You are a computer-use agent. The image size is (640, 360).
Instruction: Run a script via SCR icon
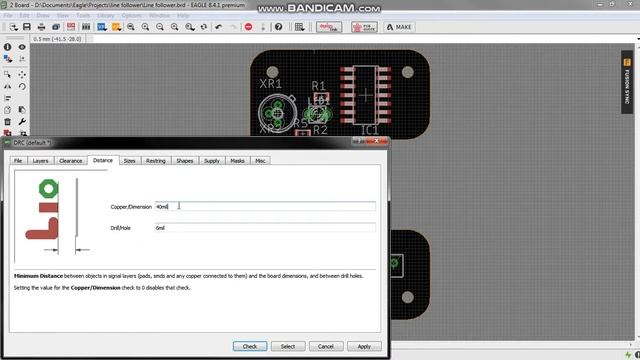coord(102,27)
